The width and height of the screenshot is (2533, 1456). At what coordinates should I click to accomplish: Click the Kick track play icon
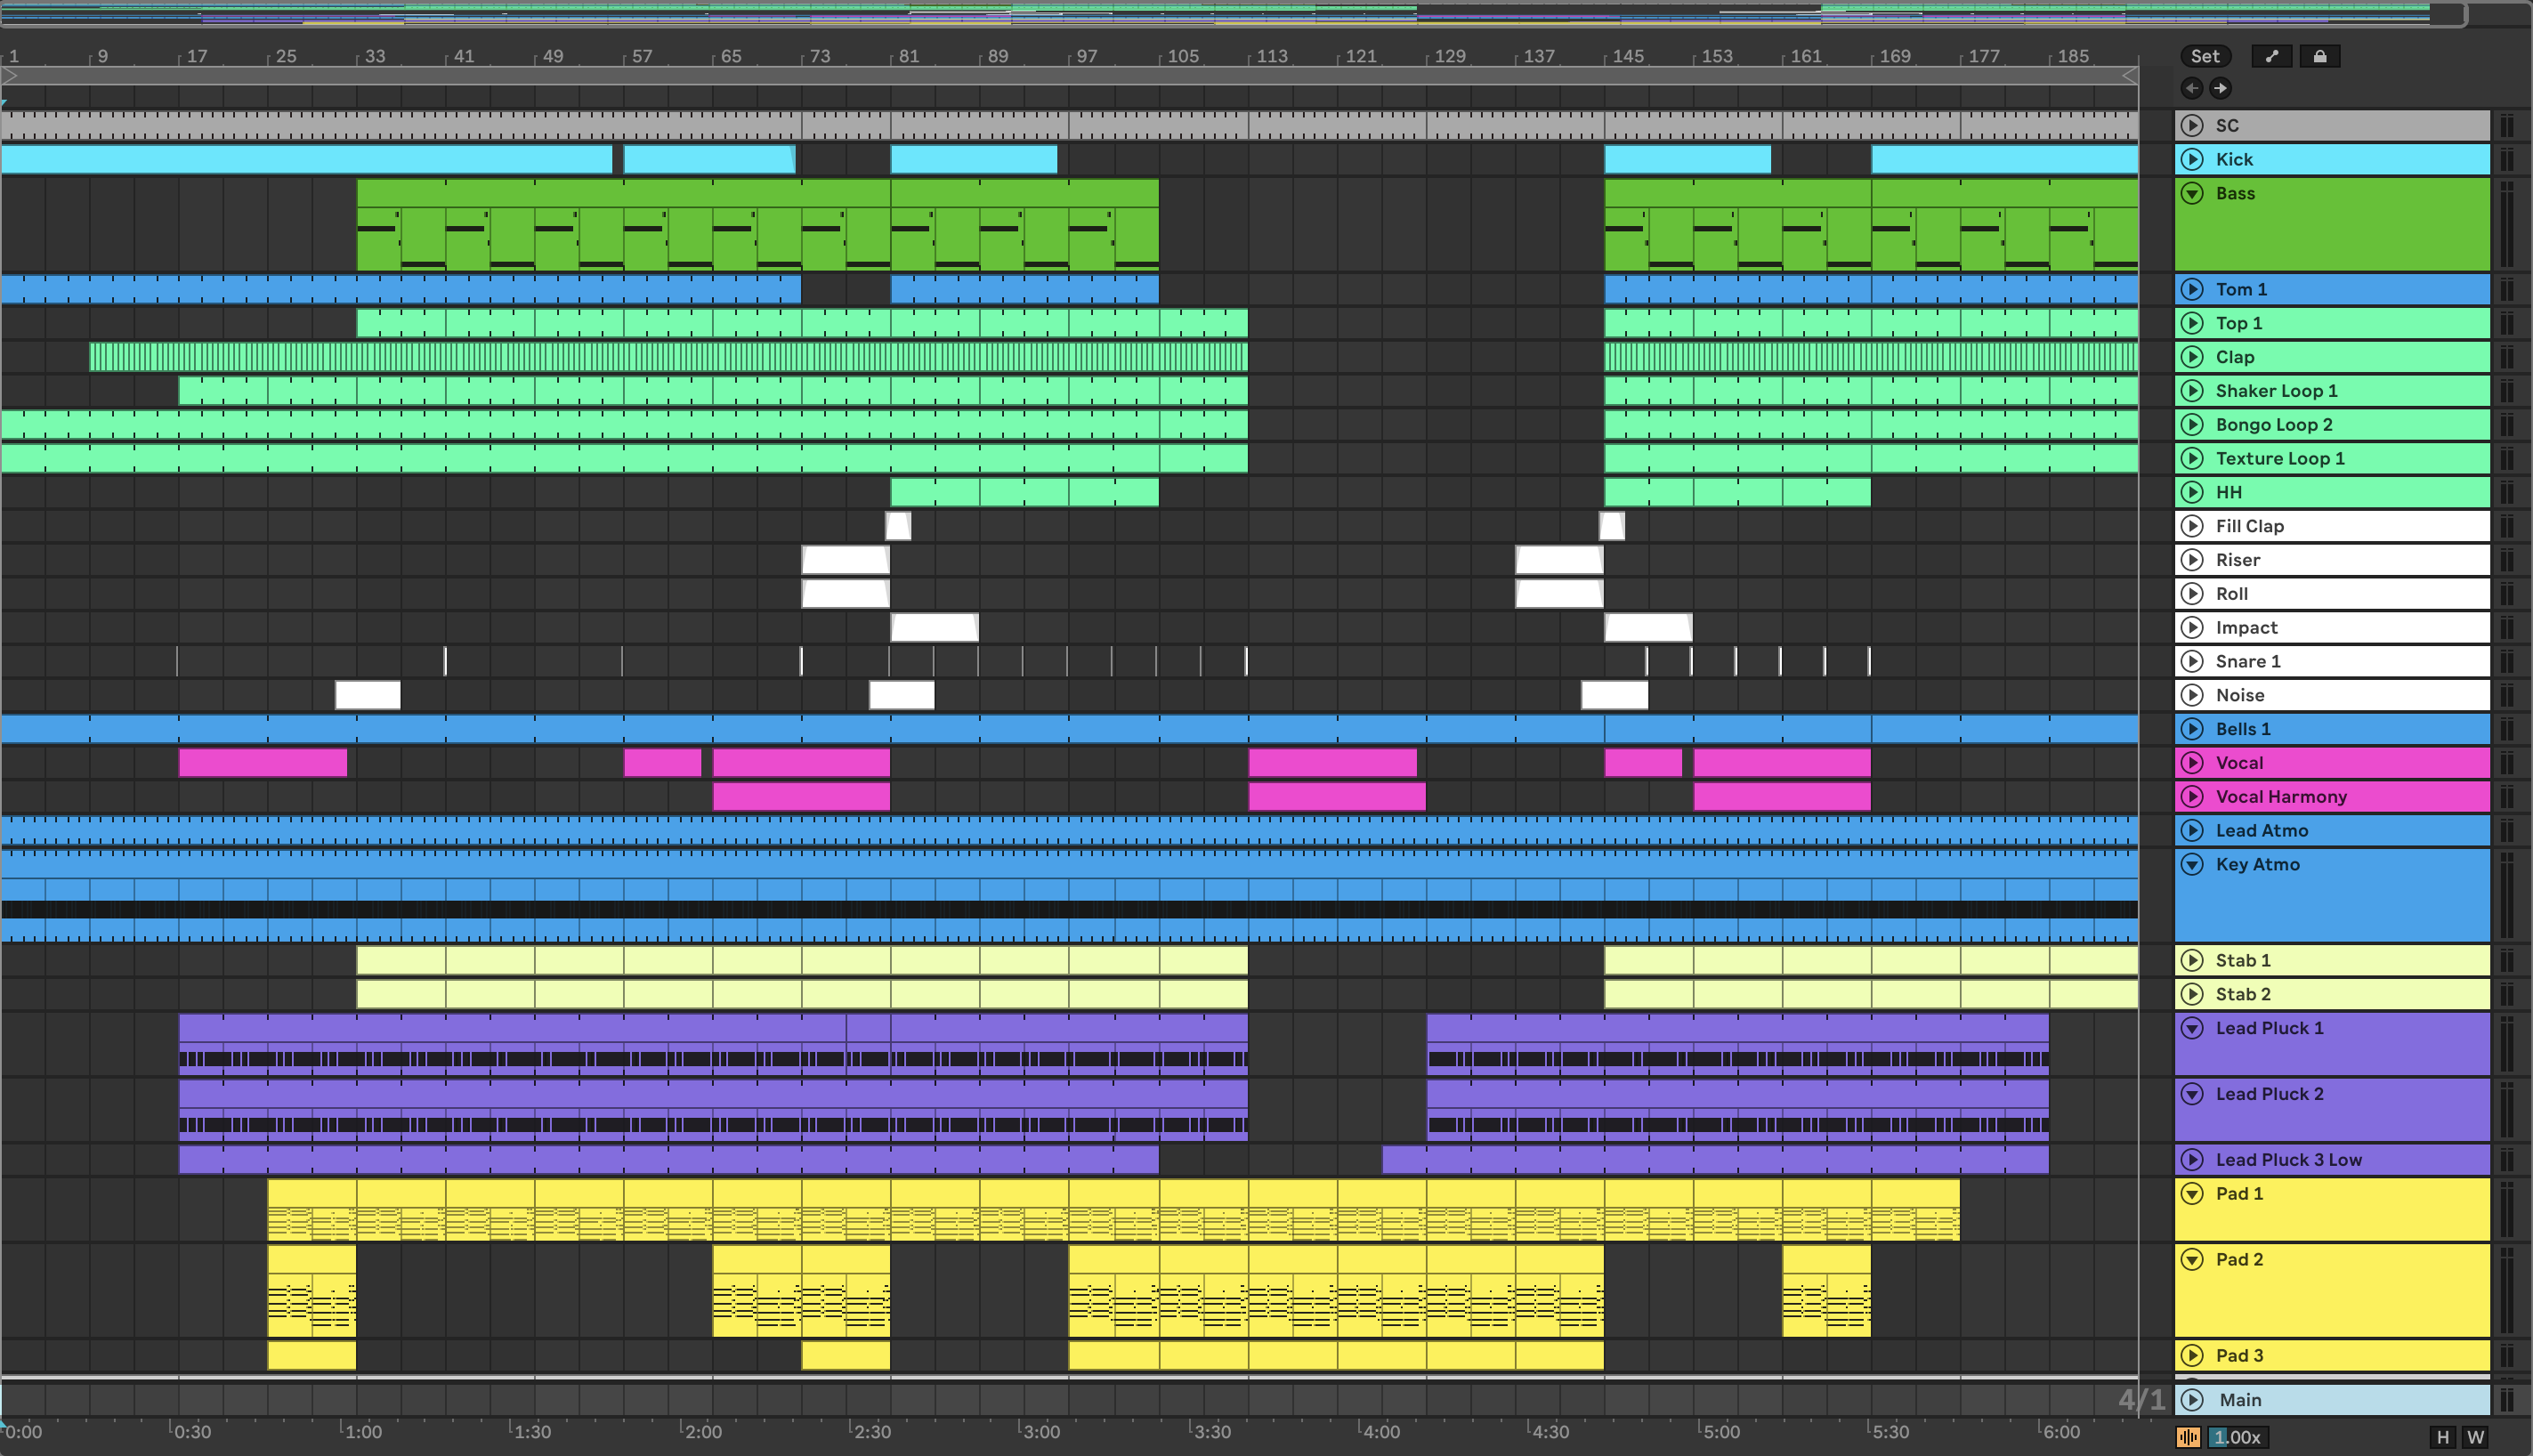[2192, 159]
